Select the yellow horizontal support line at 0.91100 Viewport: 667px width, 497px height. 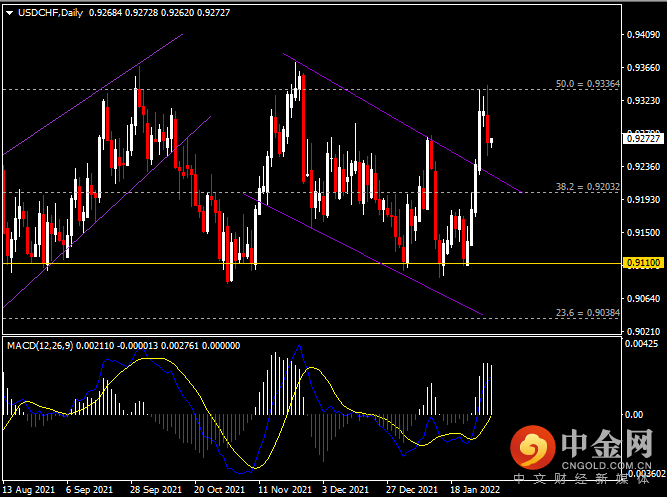(312, 263)
